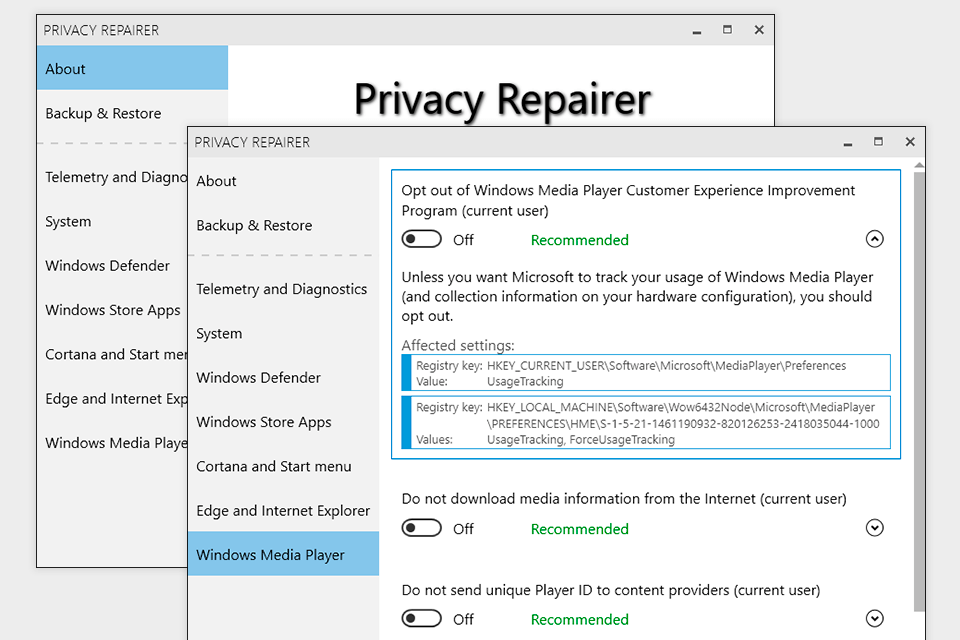Click the HKEY_LOCAL_MACHINE registry key entry
The height and width of the screenshot is (640, 960).
(646, 423)
